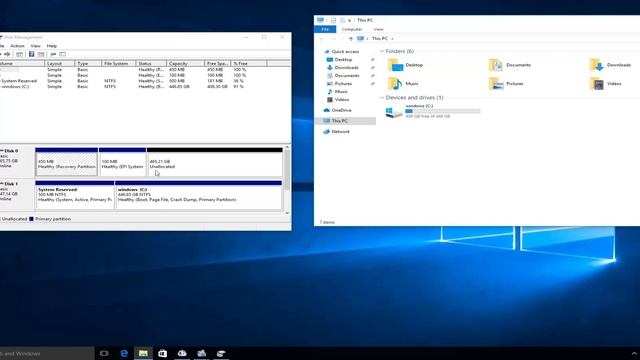Open the Downloads folder in Folders group
Screen dimensions: 640x360
[x=610, y=65]
